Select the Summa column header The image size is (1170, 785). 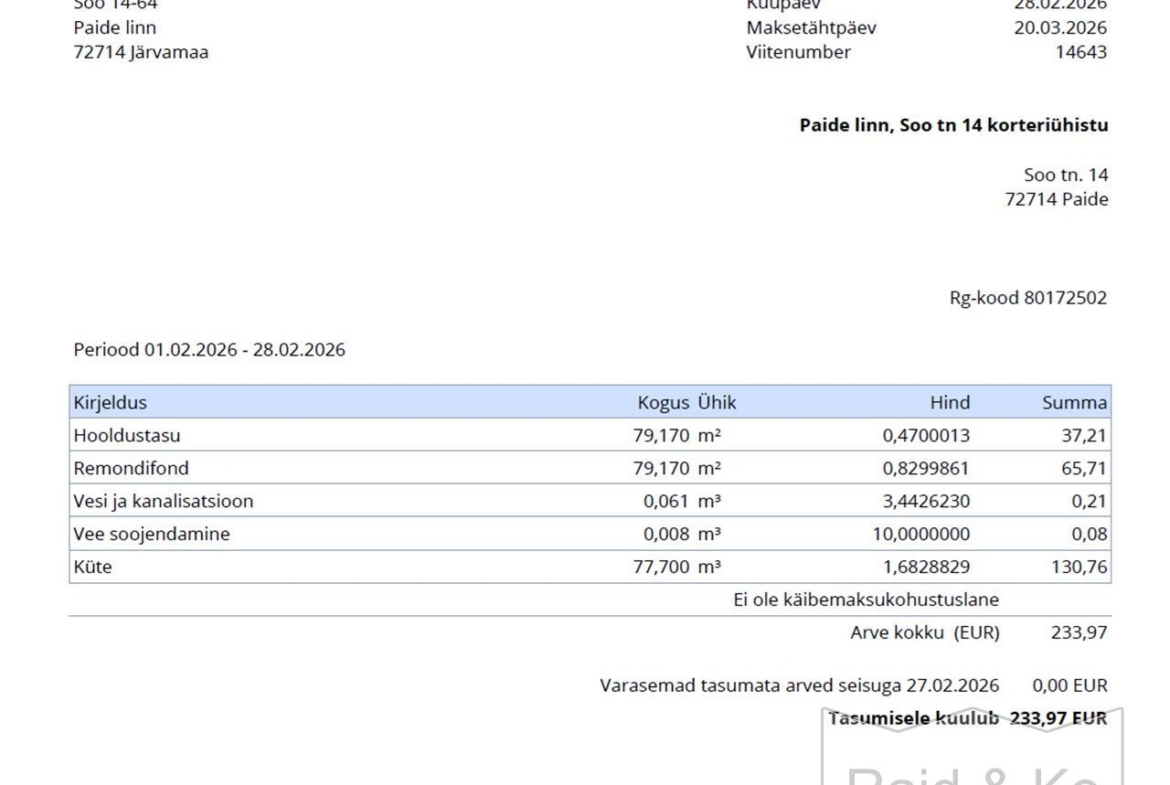pyautogui.click(x=1074, y=403)
